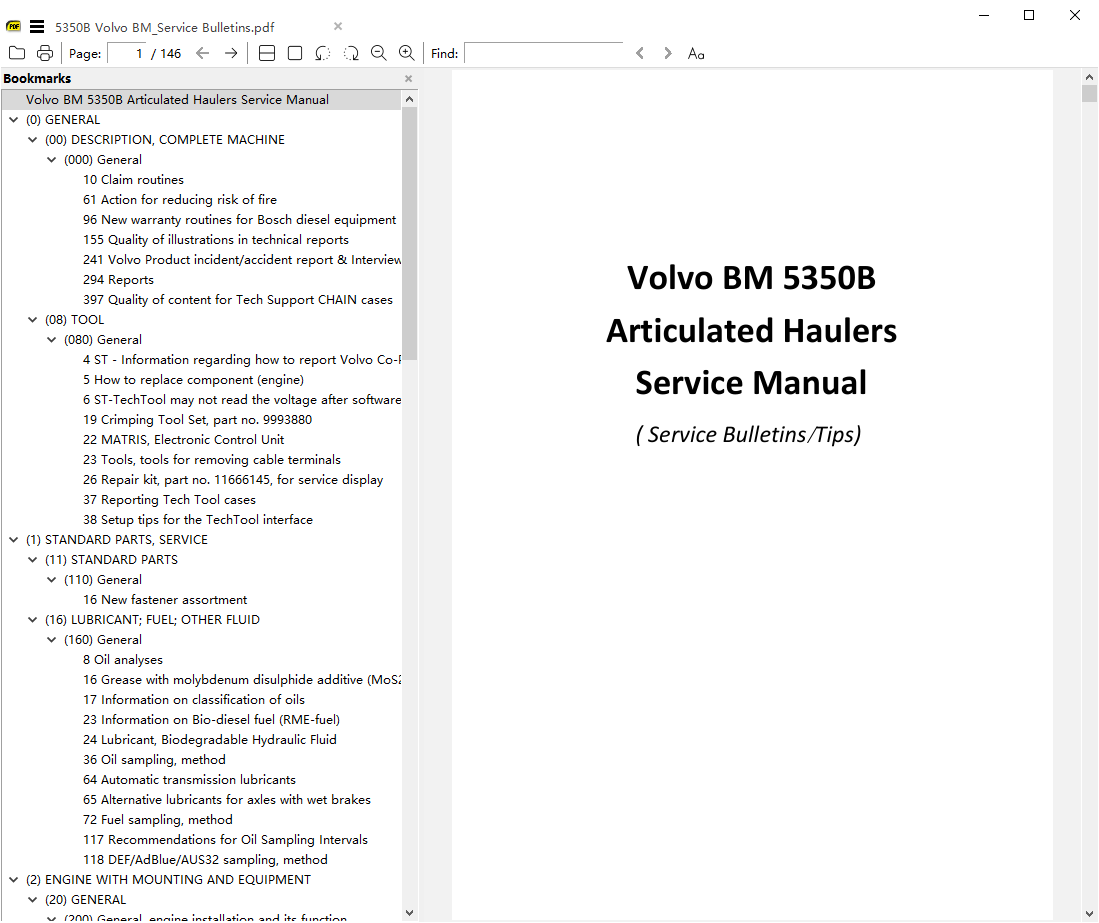Rotate the page clockwise

click(x=351, y=53)
